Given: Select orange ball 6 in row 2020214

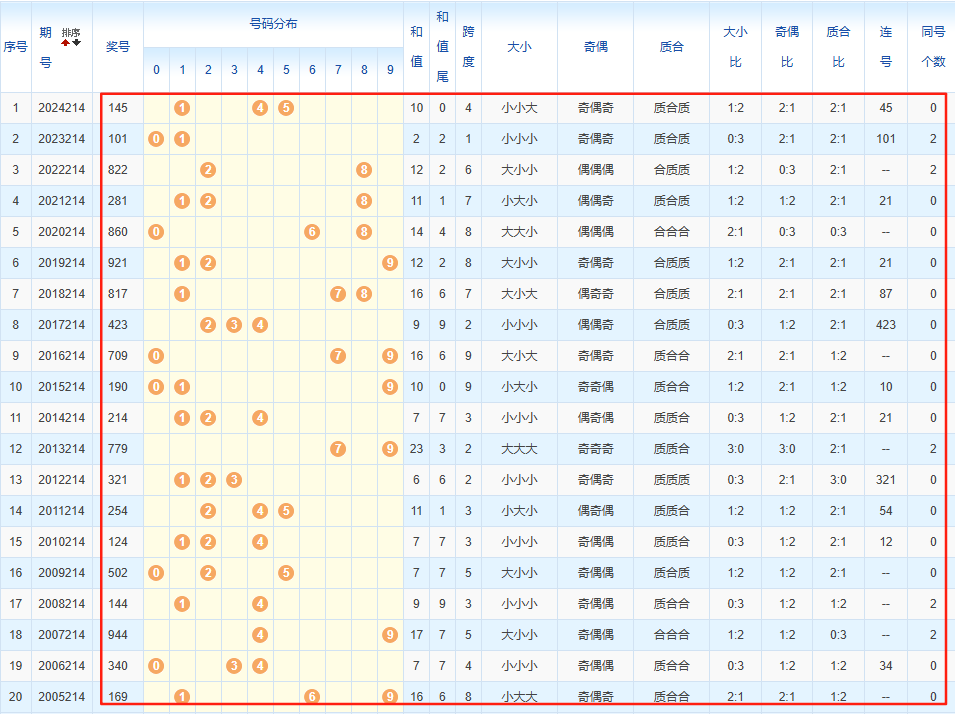Looking at the screenshot, I should click(x=312, y=232).
